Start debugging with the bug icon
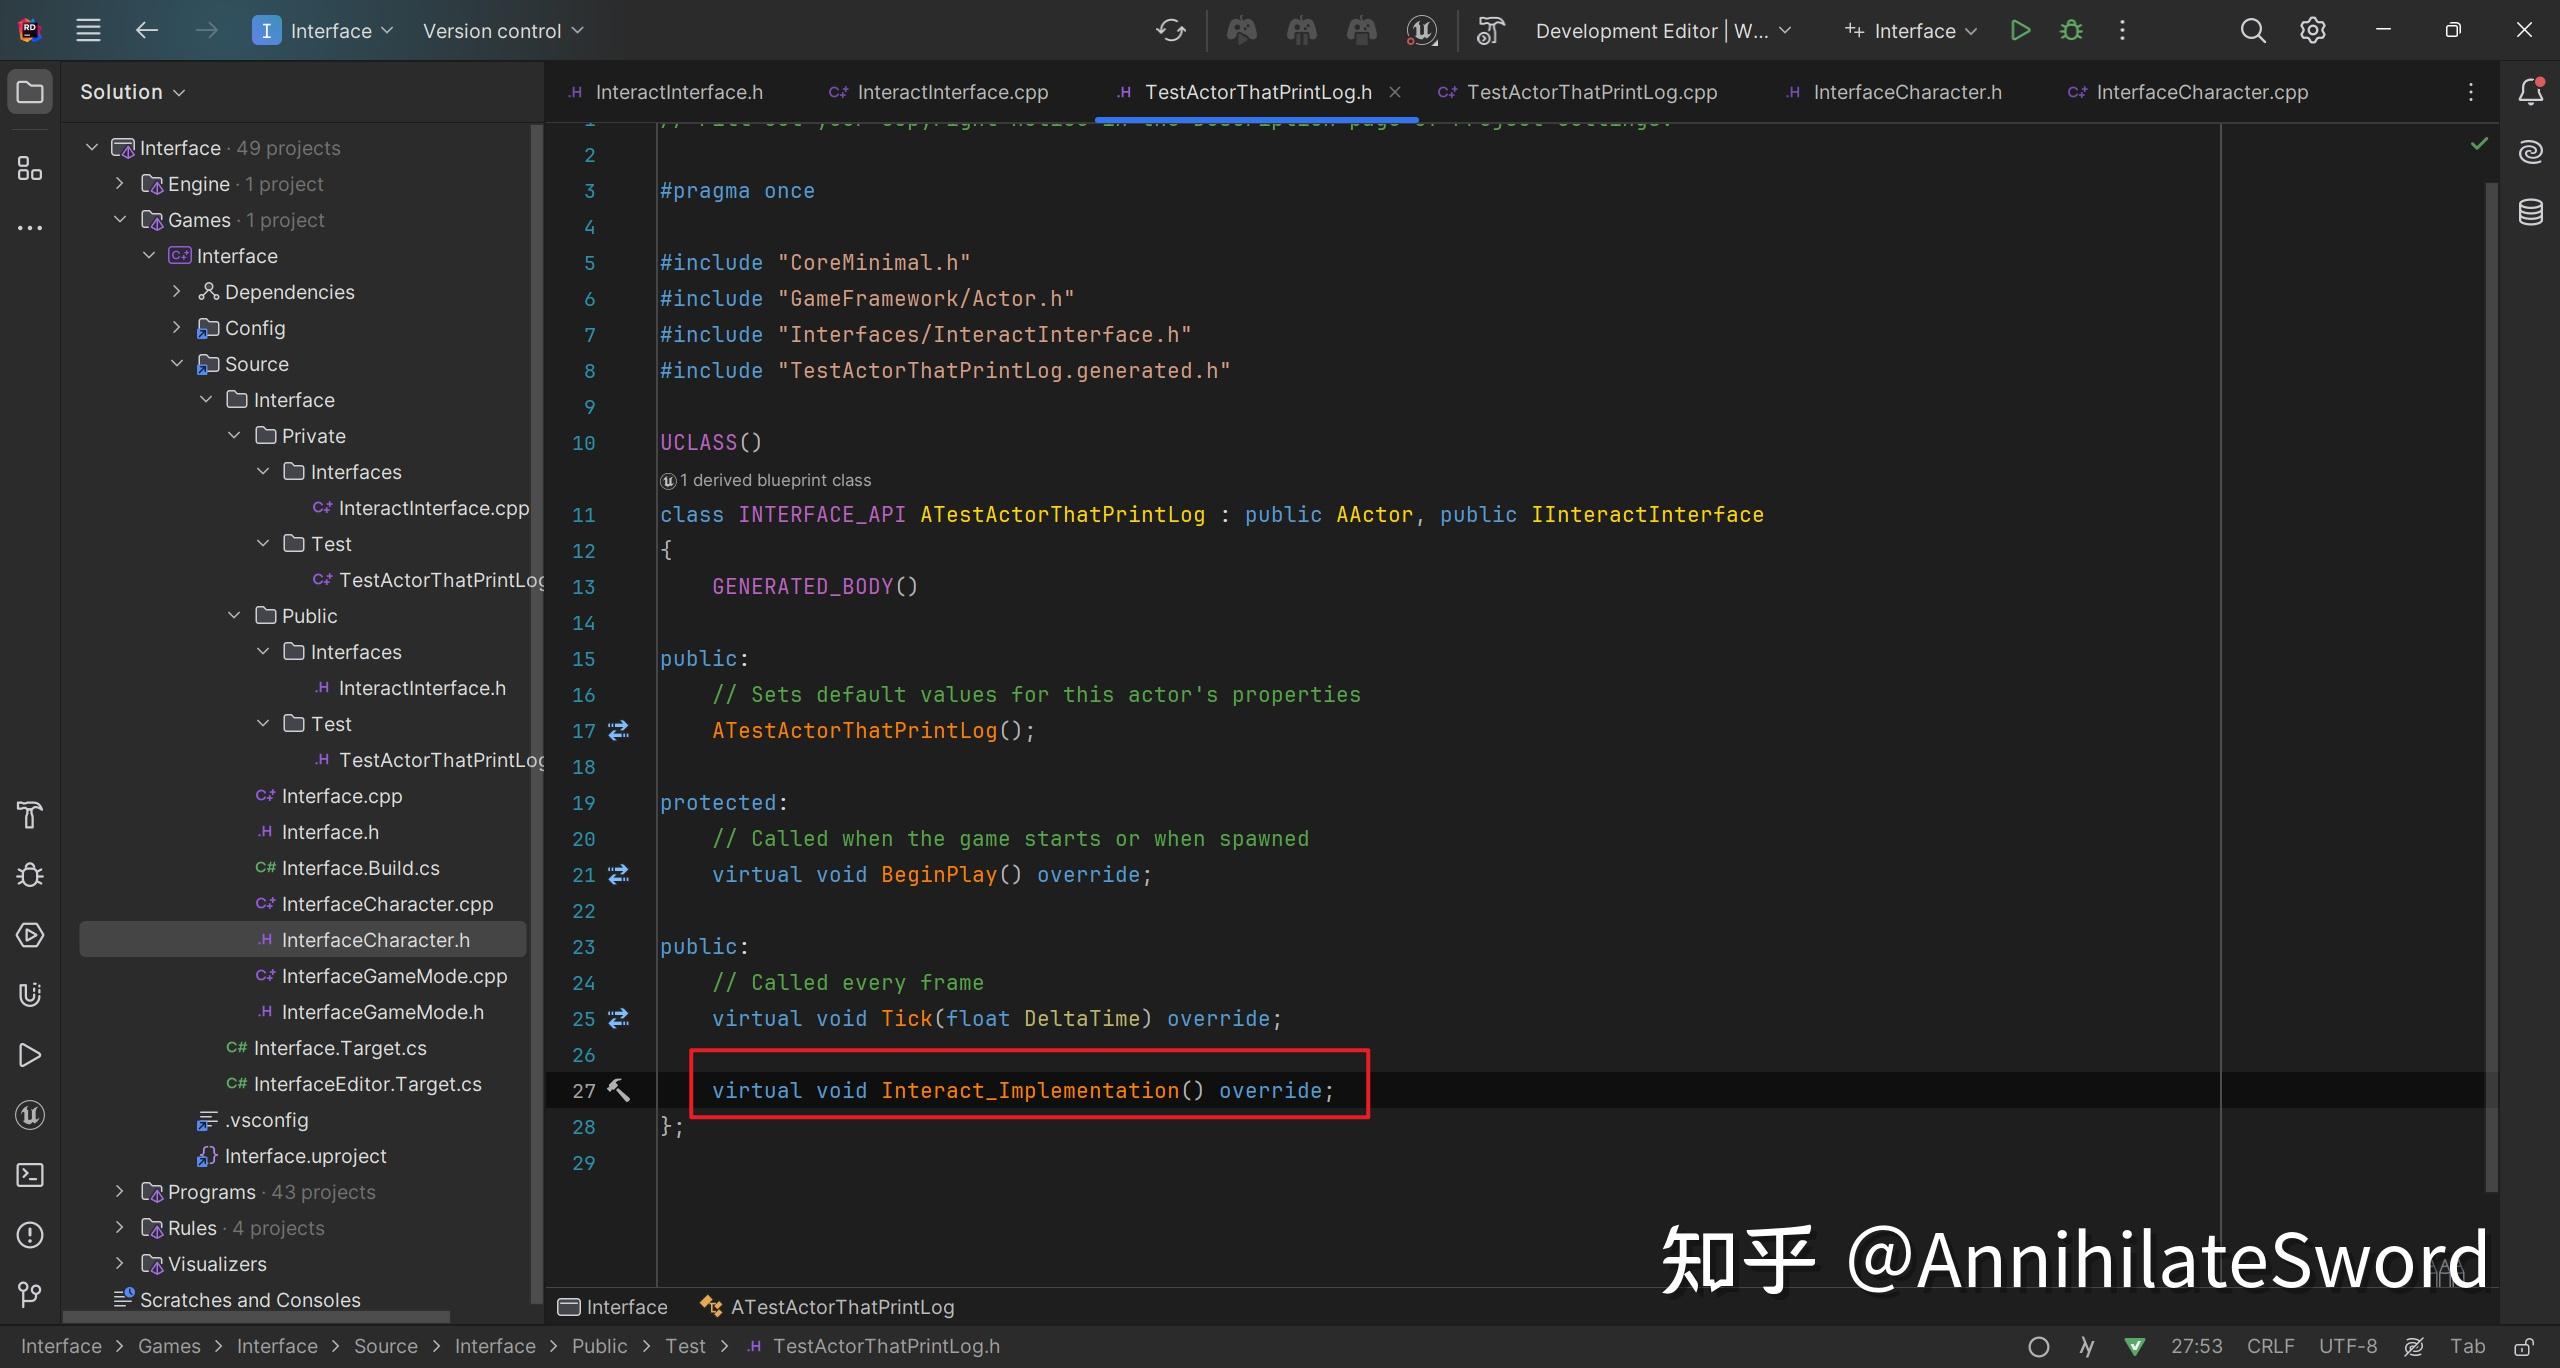This screenshot has height=1368, width=2560. (2072, 30)
